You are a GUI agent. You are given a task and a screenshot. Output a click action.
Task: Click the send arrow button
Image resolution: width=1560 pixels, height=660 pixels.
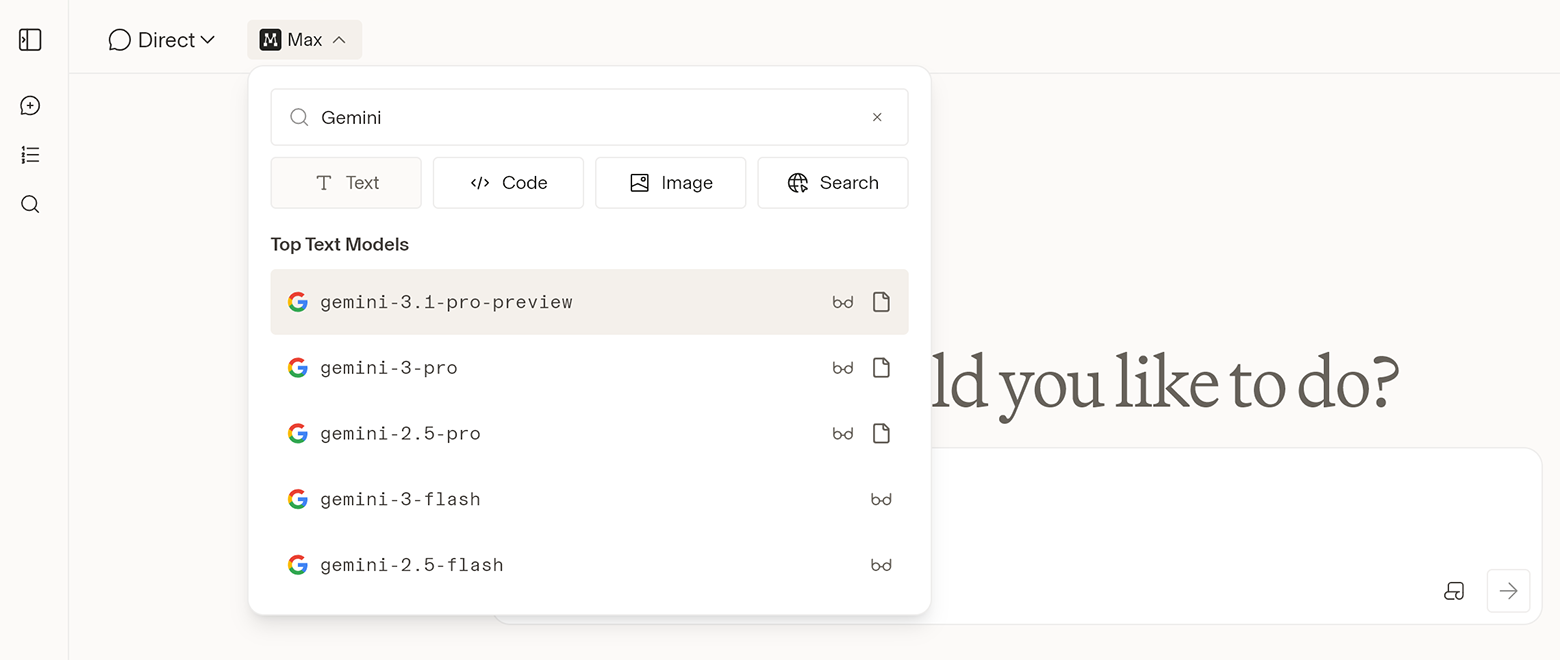click(x=1508, y=591)
